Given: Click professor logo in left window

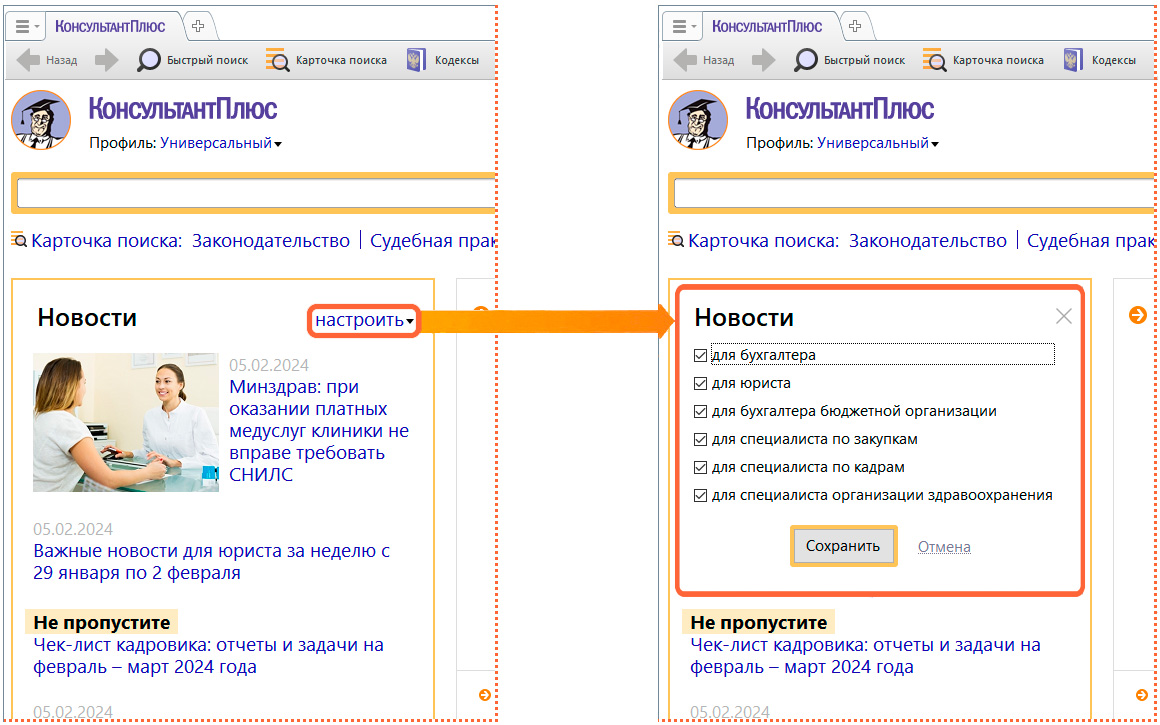Looking at the screenshot, I should tap(41, 119).
